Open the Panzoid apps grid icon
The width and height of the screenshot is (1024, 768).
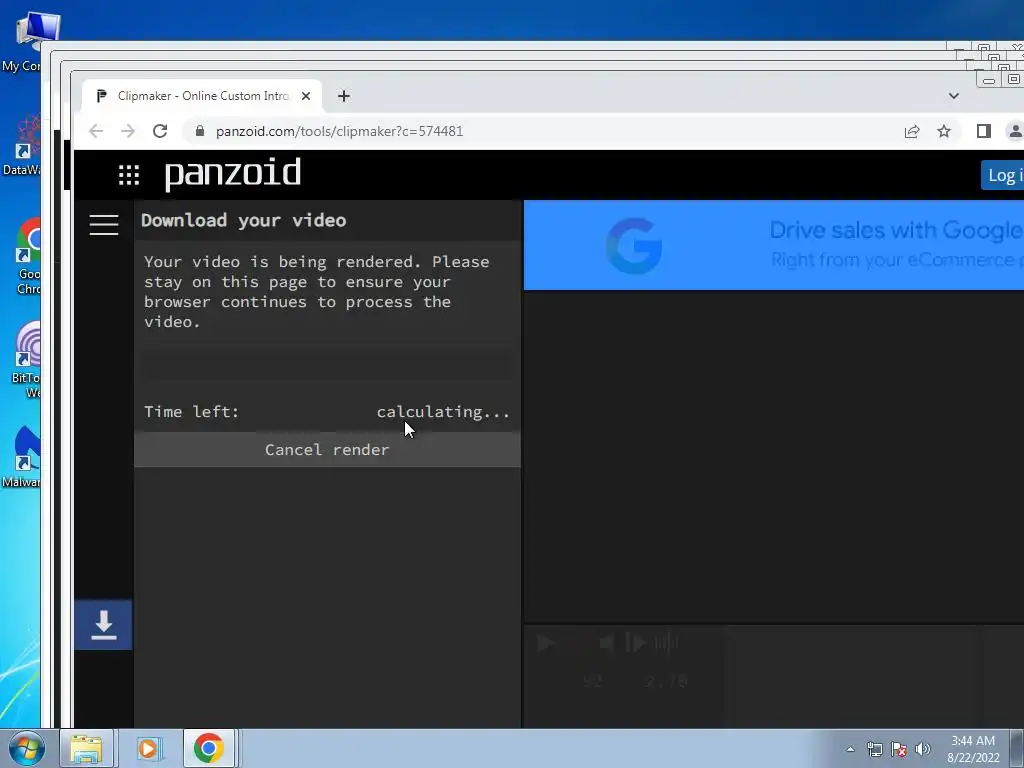[x=129, y=174]
